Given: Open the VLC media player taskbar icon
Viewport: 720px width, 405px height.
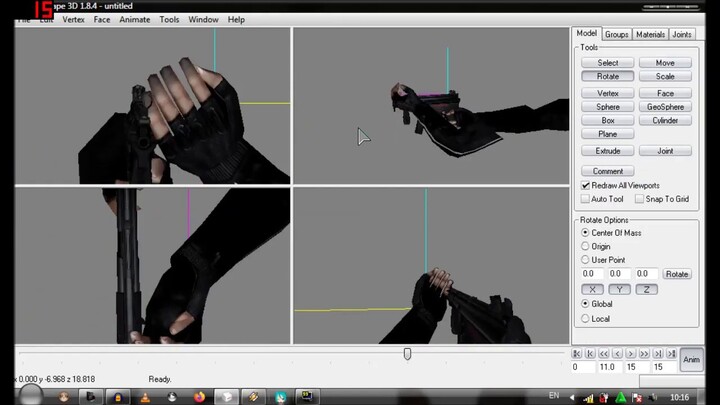Looking at the screenshot, I should (145, 397).
